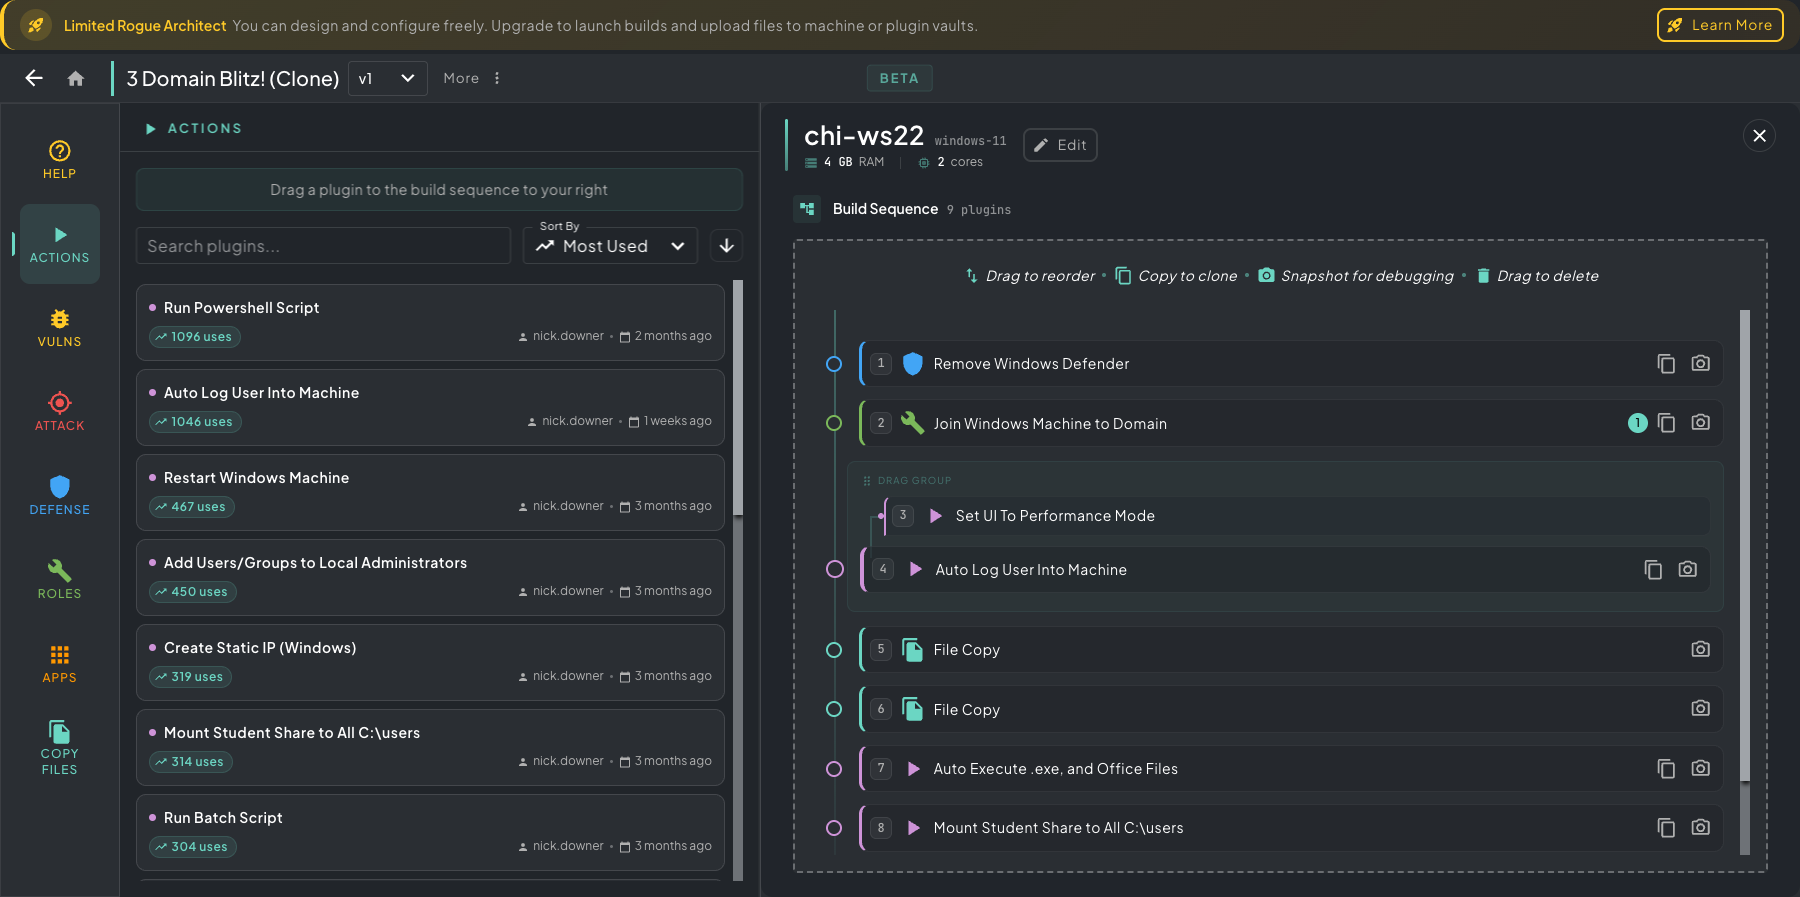Click the 467 uses badge
Viewport: 1800px width, 897px height.
pos(192,507)
